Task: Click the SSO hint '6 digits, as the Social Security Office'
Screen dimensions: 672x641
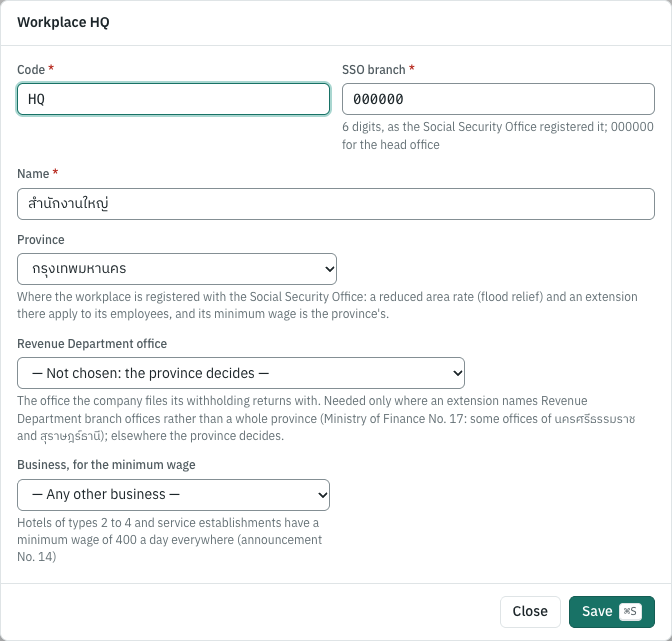Action: 498,136
